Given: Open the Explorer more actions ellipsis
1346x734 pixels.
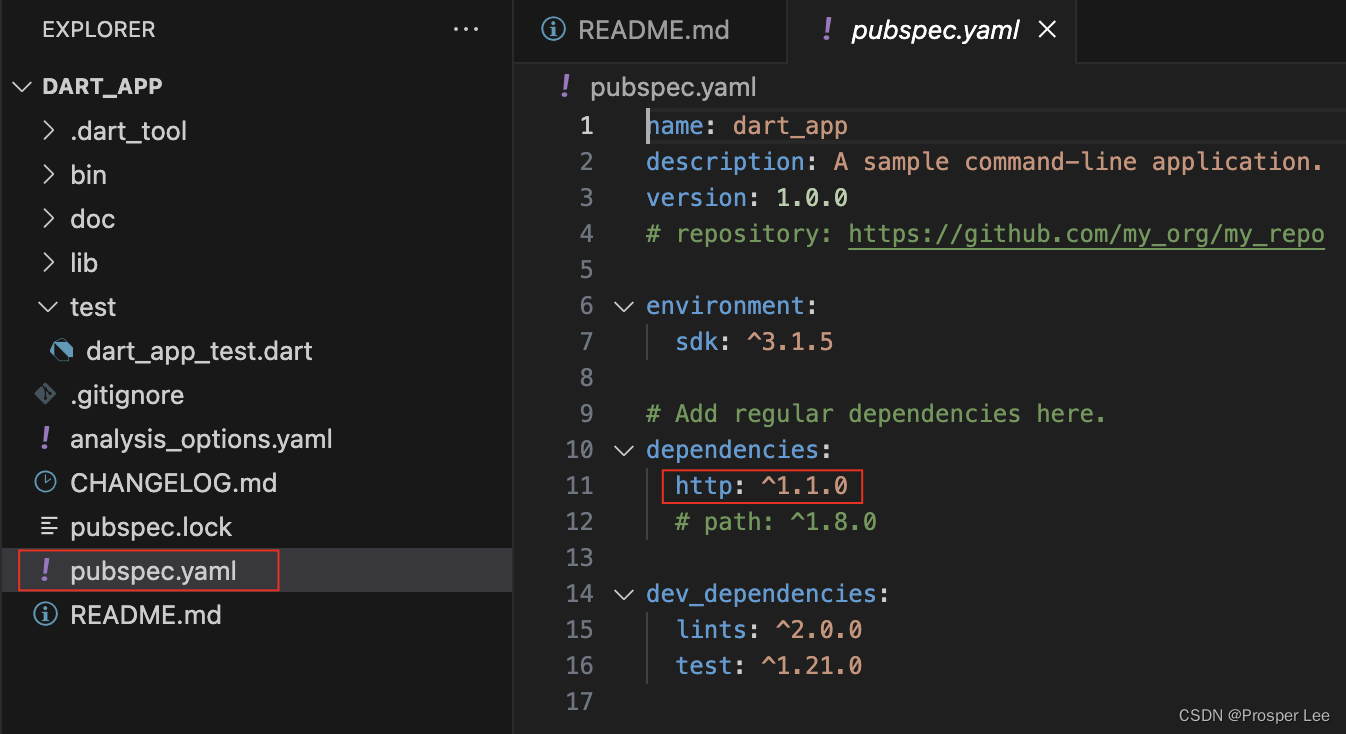Looking at the screenshot, I should [466, 30].
